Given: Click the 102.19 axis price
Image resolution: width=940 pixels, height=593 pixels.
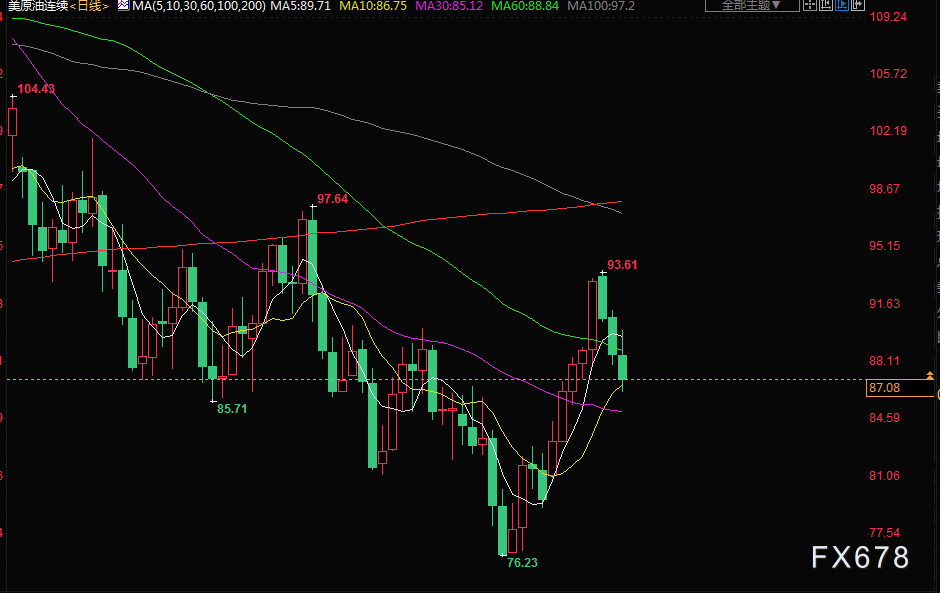Looking at the screenshot, I should (x=888, y=131).
